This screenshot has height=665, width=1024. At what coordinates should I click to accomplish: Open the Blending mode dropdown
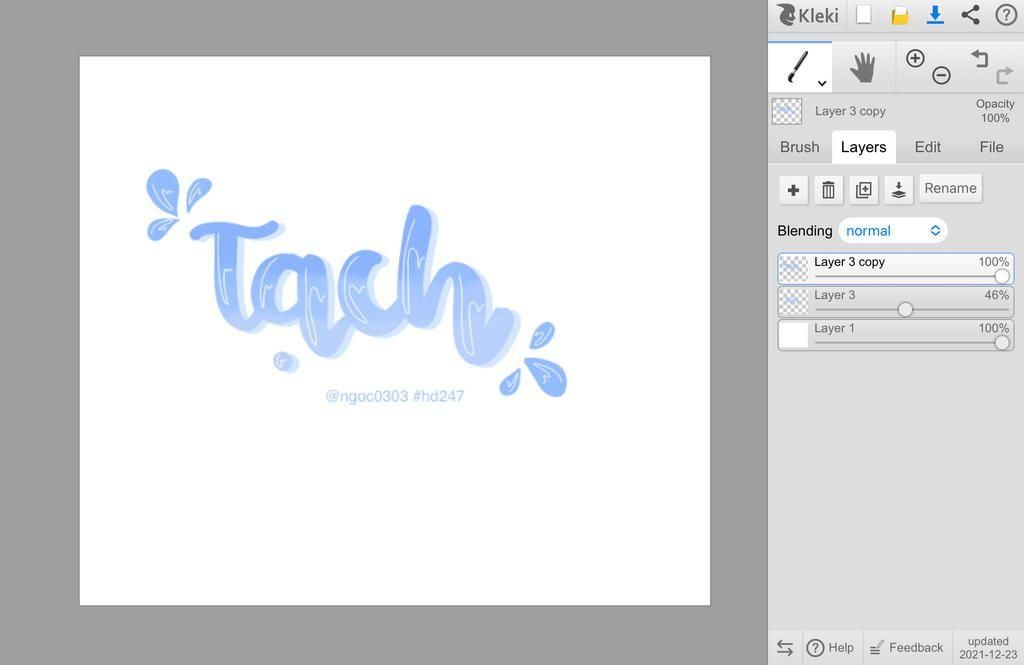click(892, 231)
